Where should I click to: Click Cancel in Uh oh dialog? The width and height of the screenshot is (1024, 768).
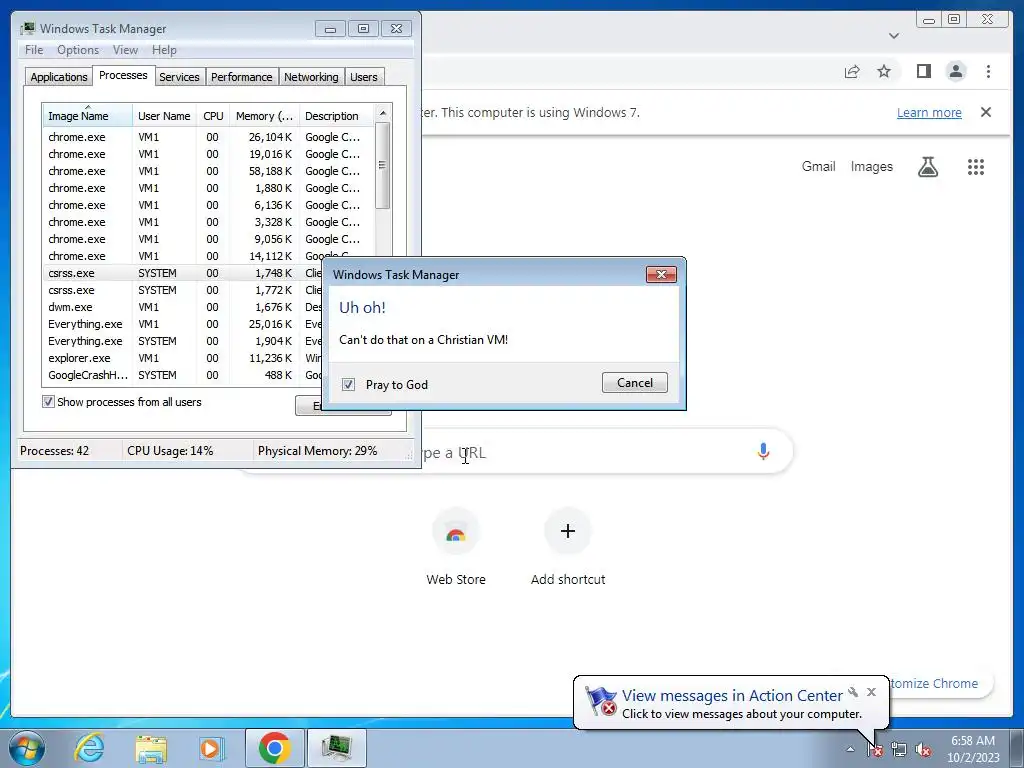click(635, 383)
